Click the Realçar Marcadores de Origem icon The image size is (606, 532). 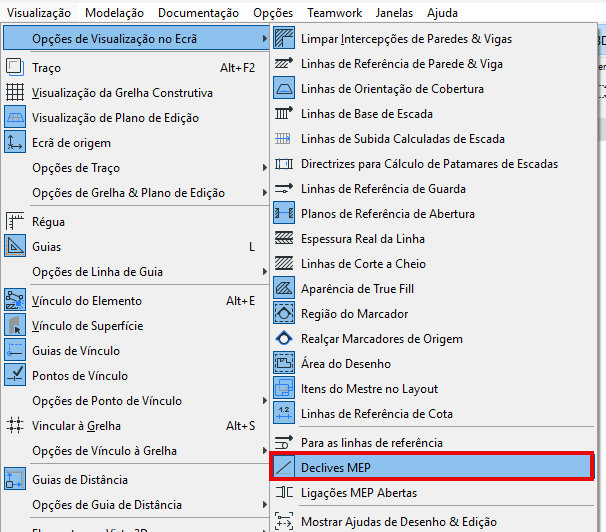pyautogui.click(x=284, y=338)
